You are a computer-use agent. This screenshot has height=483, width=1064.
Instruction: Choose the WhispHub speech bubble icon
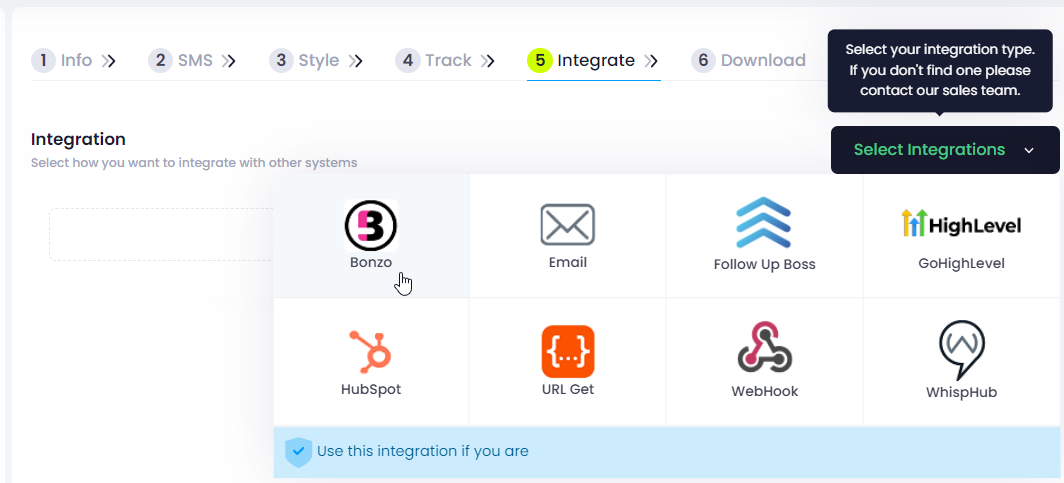point(962,350)
